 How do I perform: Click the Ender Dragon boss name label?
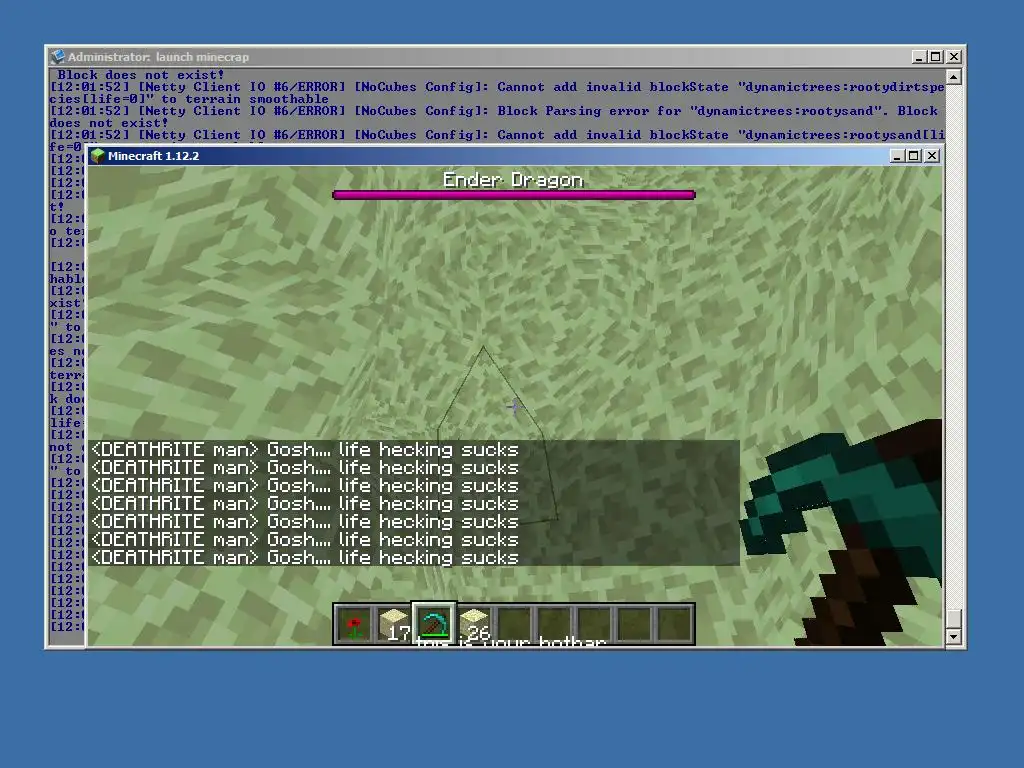pyautogui.click(x=513, y=180)
